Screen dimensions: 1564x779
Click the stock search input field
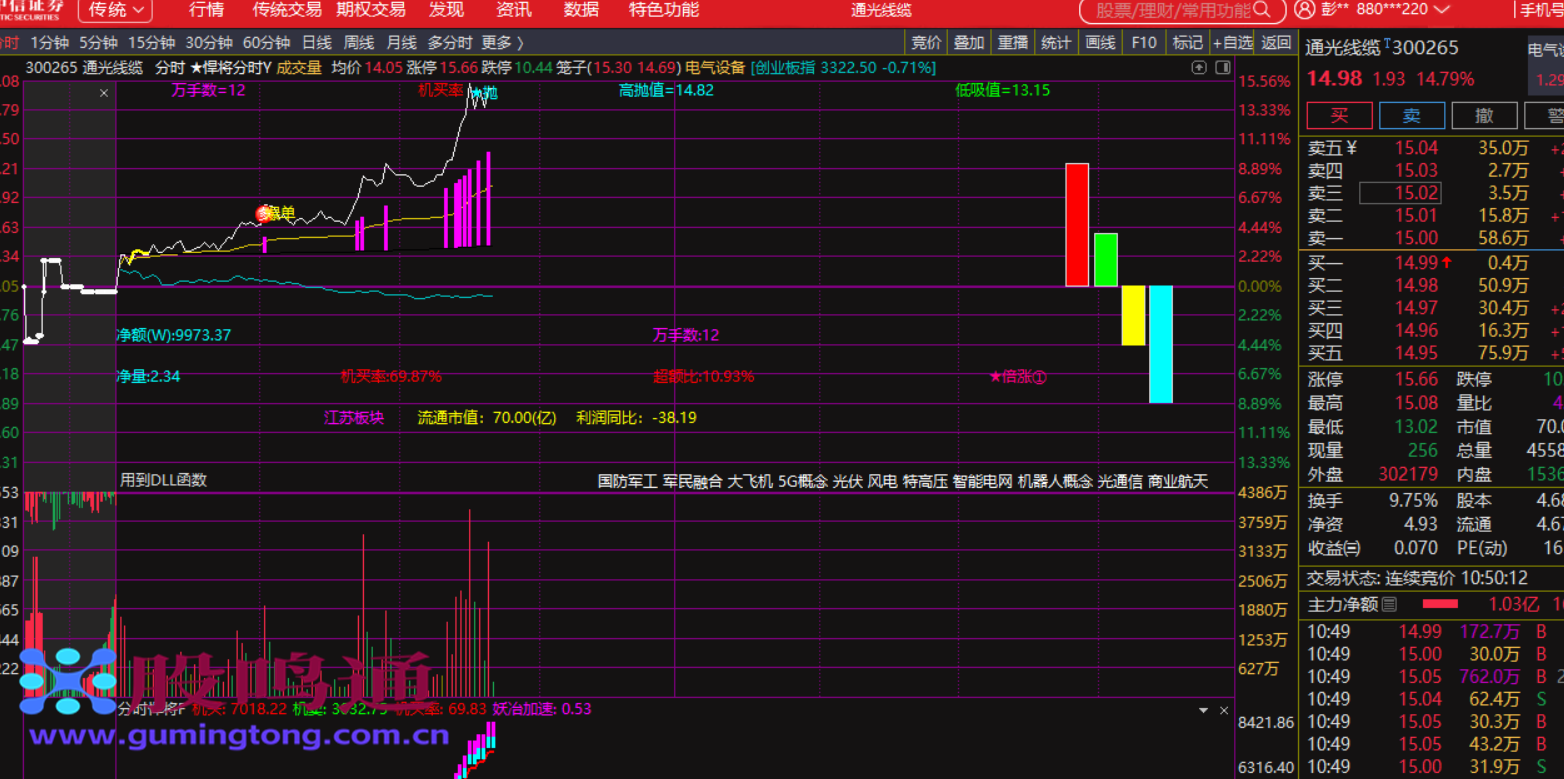click(1172, 10)
